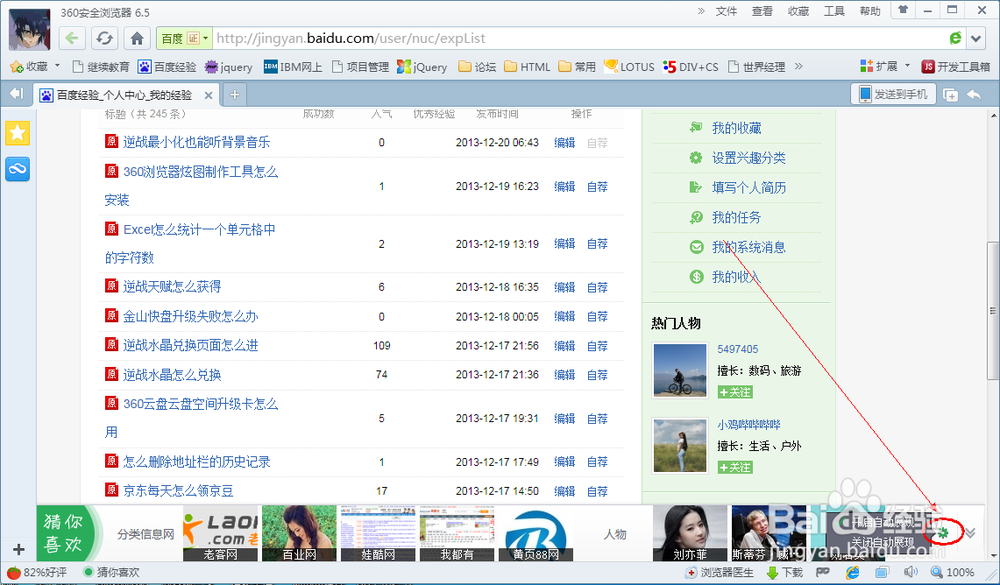Click 关注 for user 5497405

[x=735, y=392]
